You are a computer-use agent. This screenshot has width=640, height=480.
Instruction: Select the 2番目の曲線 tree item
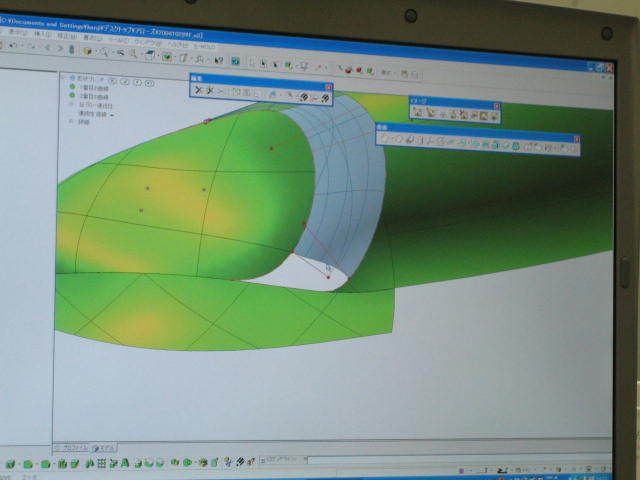click(93, 97)
